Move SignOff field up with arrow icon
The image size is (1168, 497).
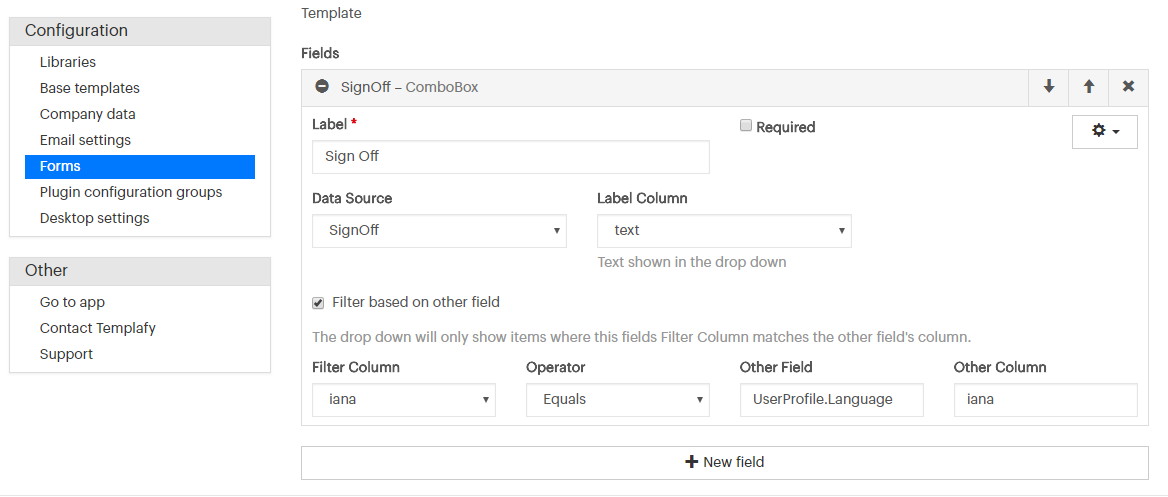click(1089, 87)
